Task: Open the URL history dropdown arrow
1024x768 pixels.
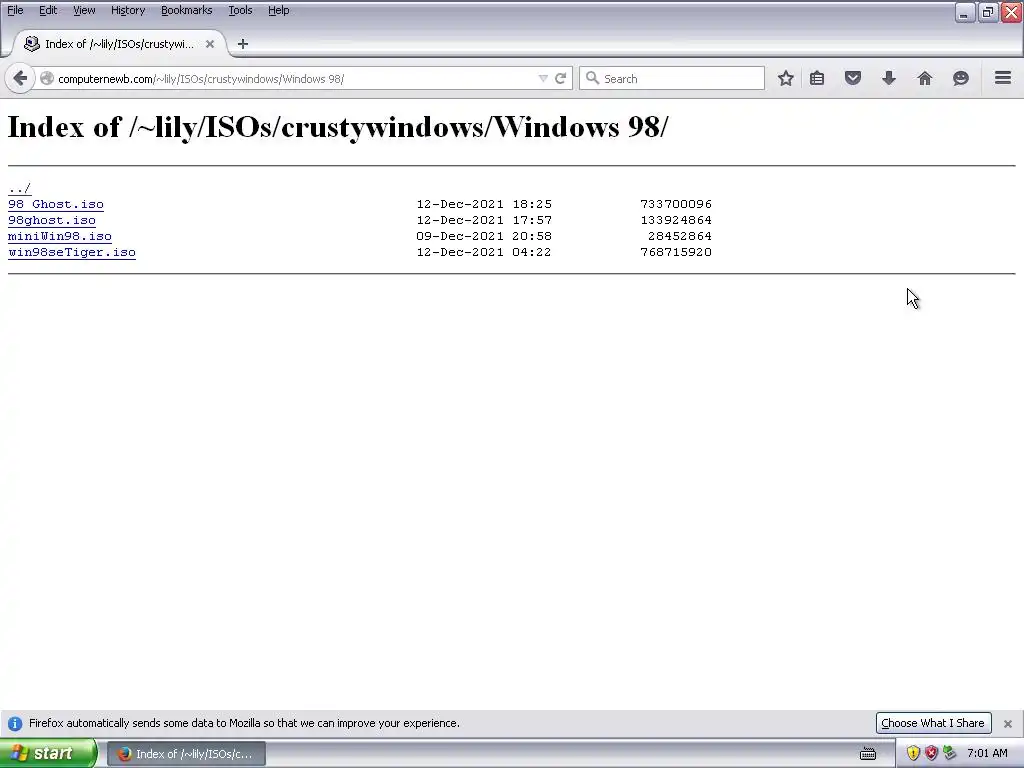Action: [x=543, y=78]
